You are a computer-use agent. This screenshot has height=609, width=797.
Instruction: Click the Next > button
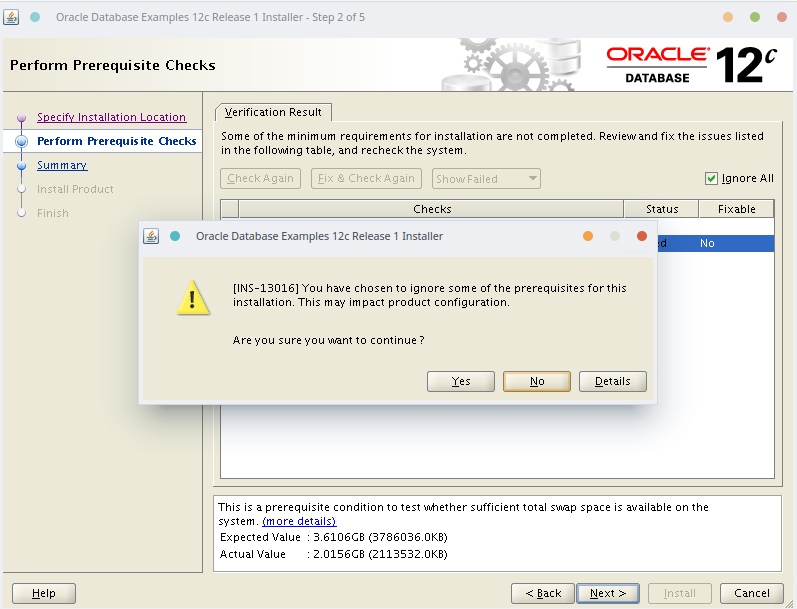click(x=608, y=593)
